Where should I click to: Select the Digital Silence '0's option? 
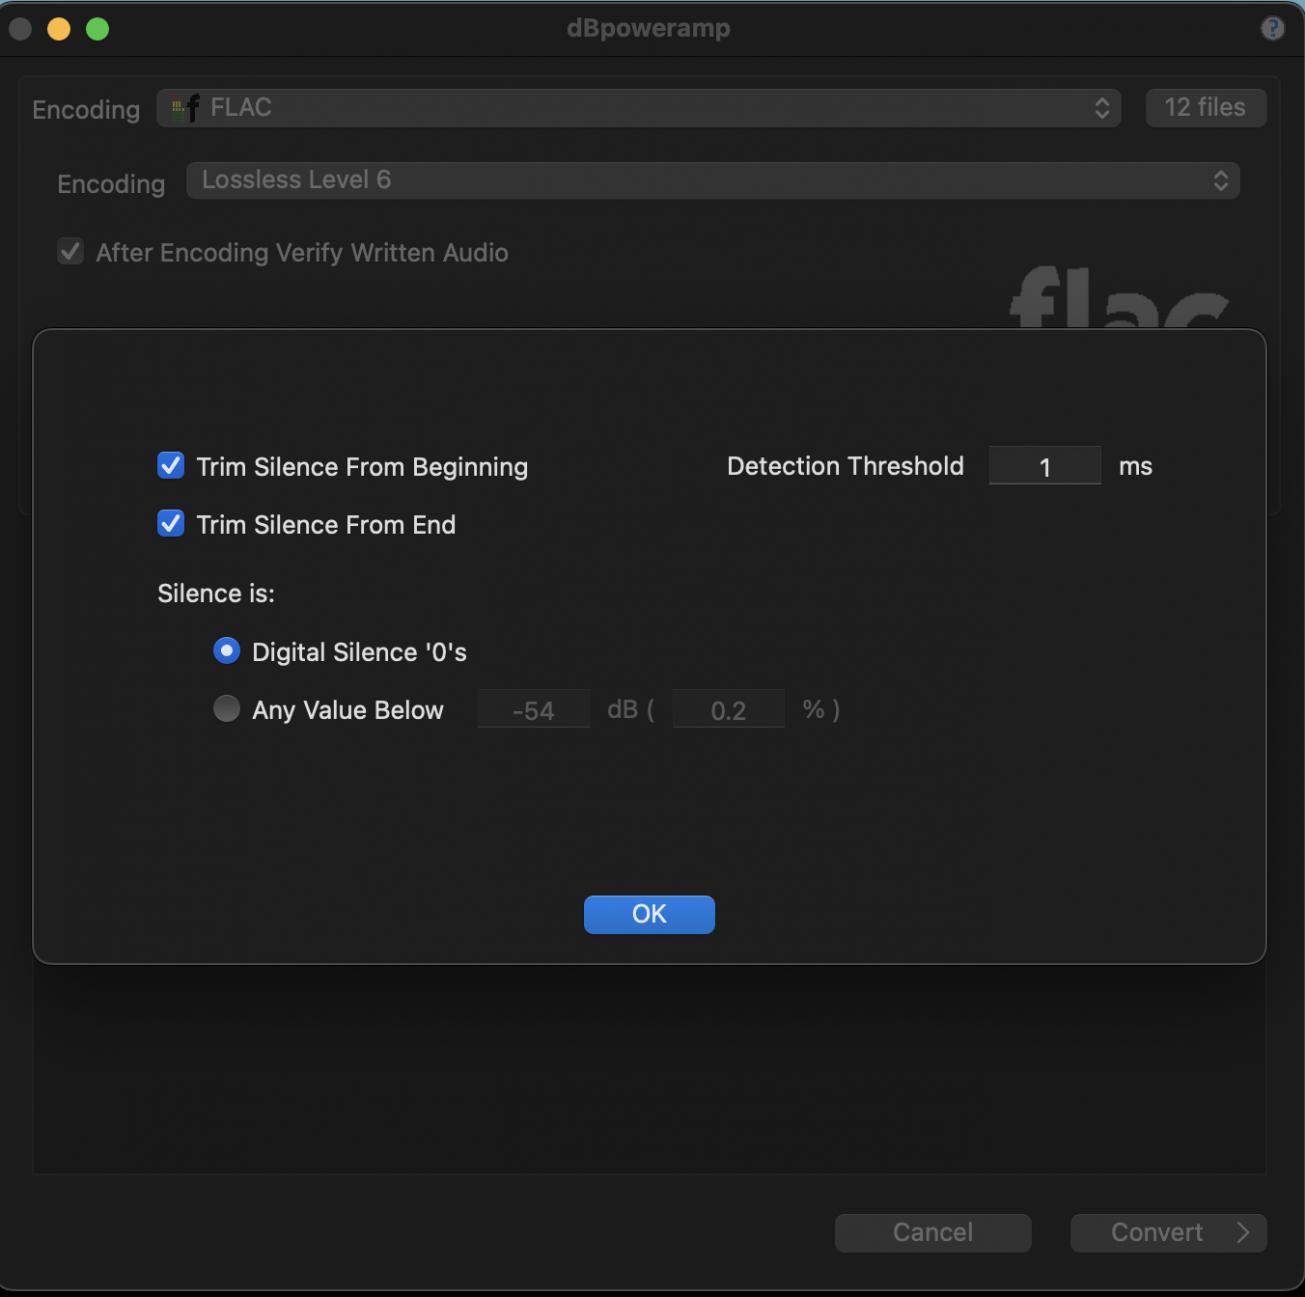pyautogui.click(x=227, y=651)
